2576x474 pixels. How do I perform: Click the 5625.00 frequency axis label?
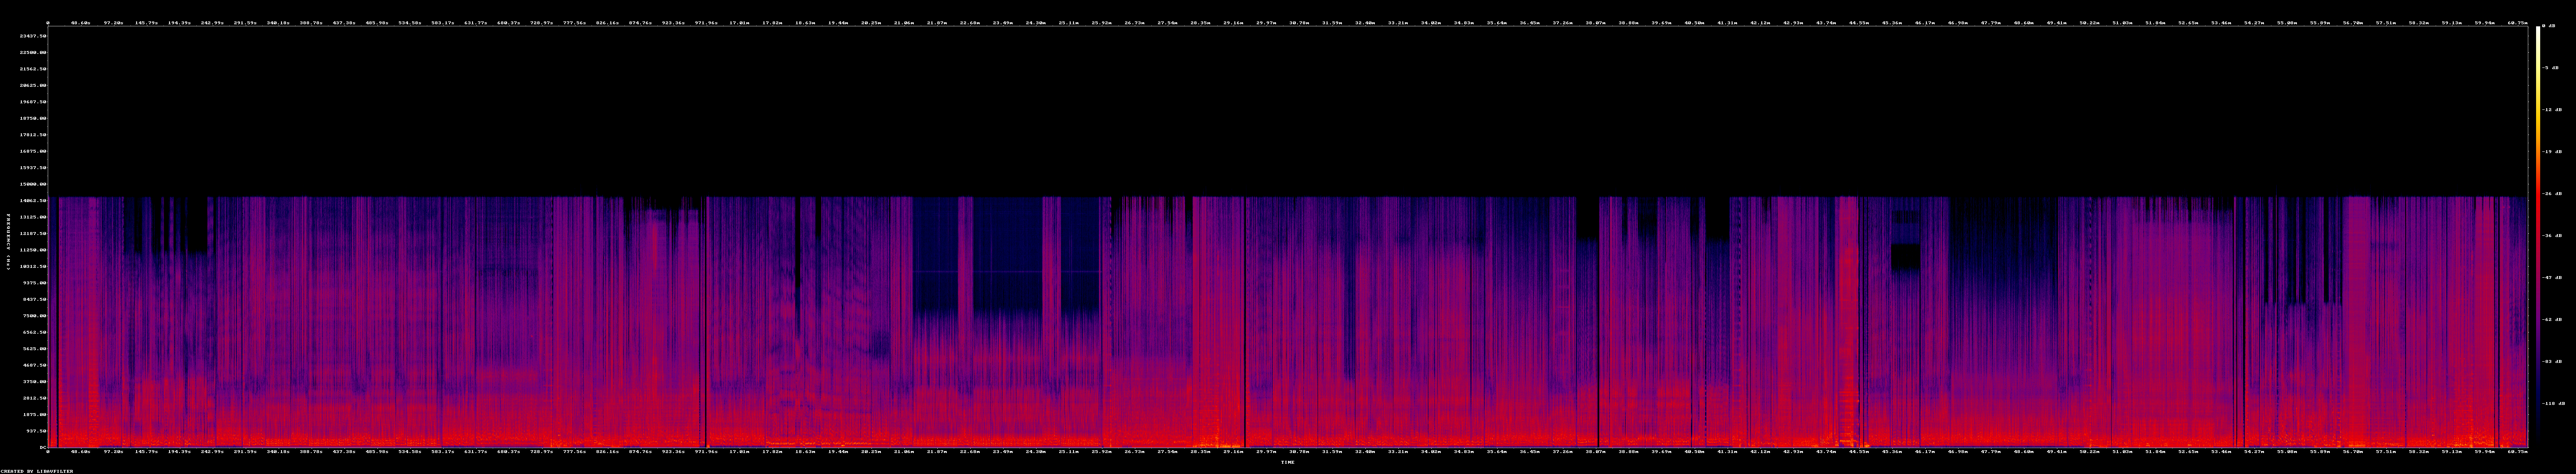point(35,348)
